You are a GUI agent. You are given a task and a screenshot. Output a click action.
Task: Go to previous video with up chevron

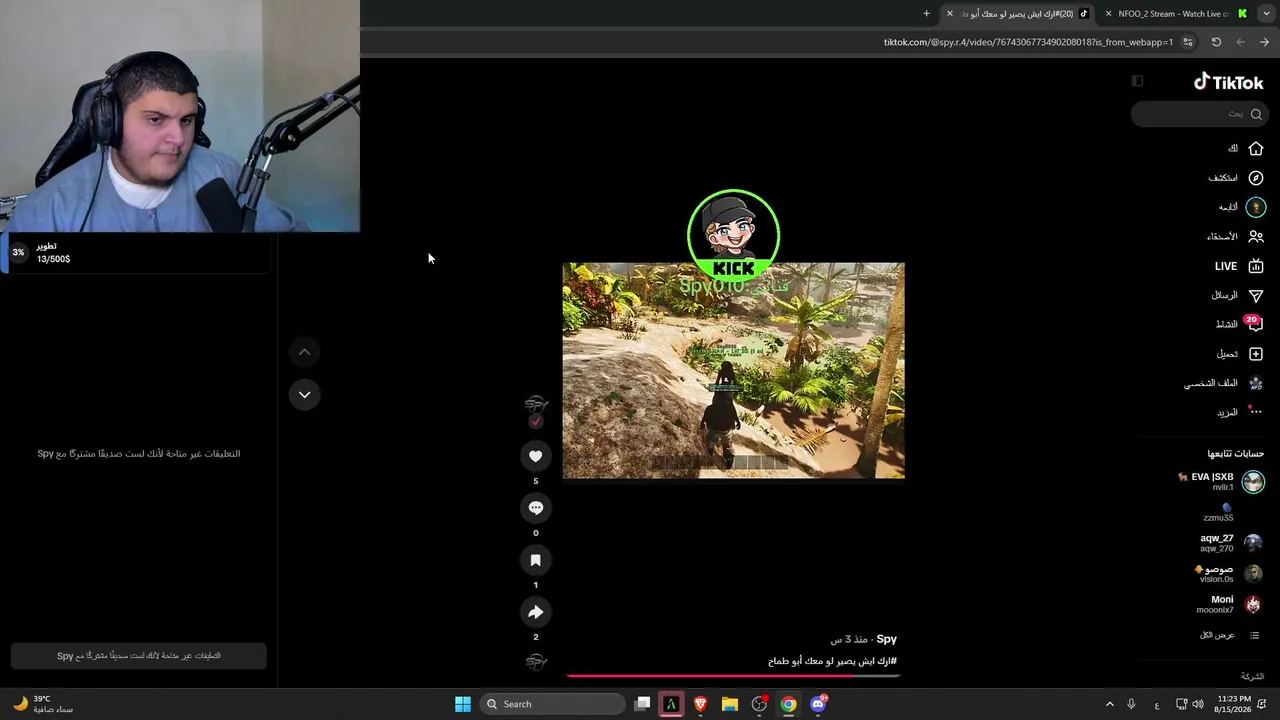(305, 352)
